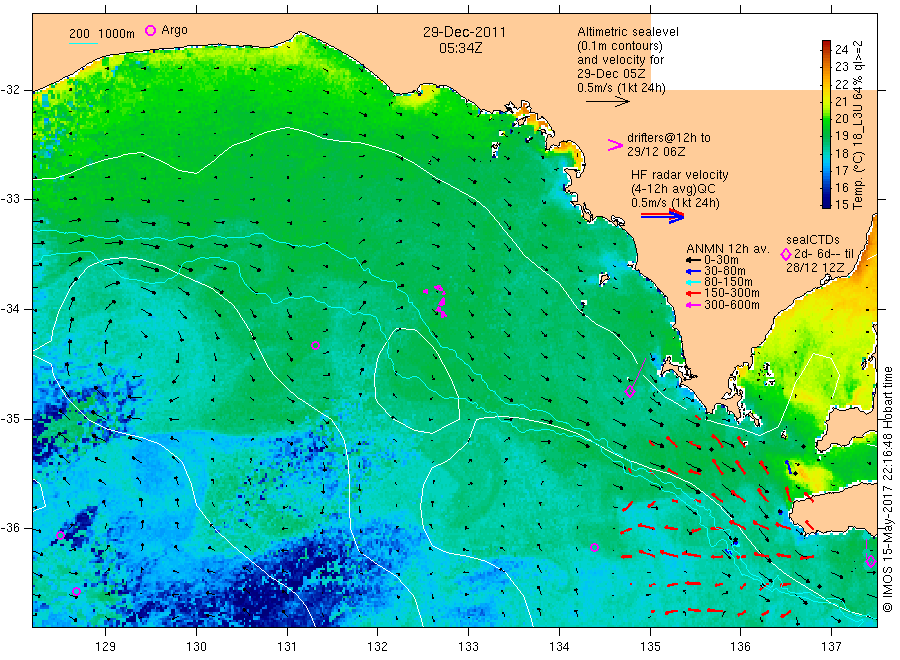Click the sealCTD diamond at the map's east edge
The image size is (900, 660).
(x=871, y=561)
